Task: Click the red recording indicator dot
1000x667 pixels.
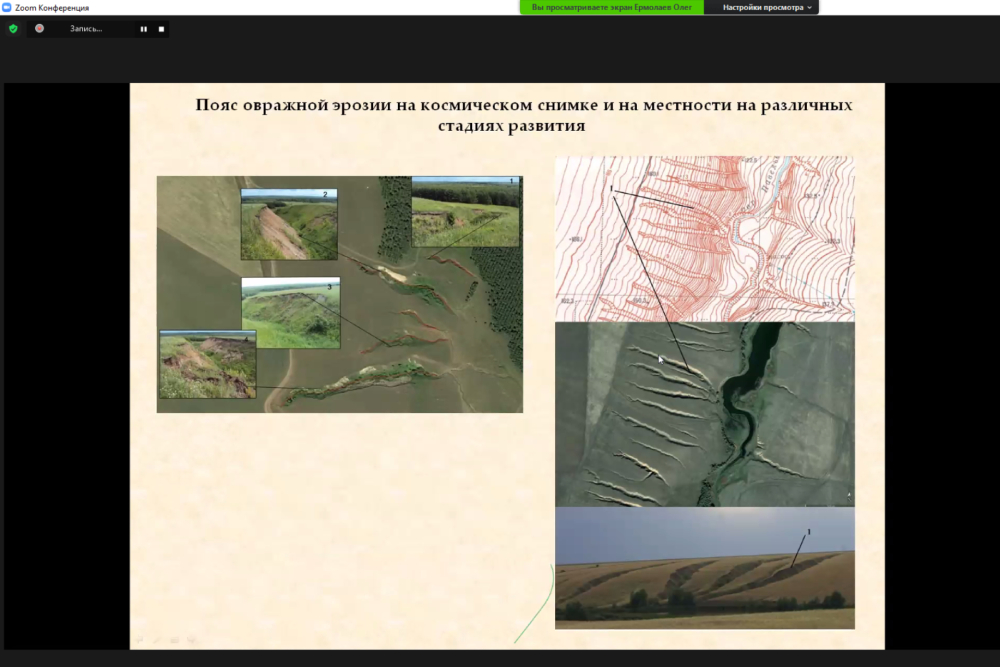Action: coord(39,29)
